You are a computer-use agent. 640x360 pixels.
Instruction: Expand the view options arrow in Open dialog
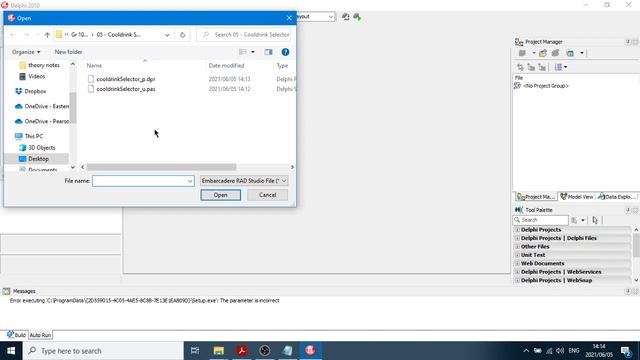pyautogui.click(x=253, y=52)
